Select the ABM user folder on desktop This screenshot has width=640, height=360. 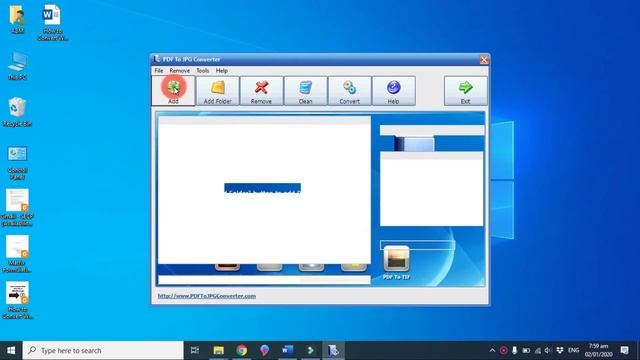pos(17,19)
